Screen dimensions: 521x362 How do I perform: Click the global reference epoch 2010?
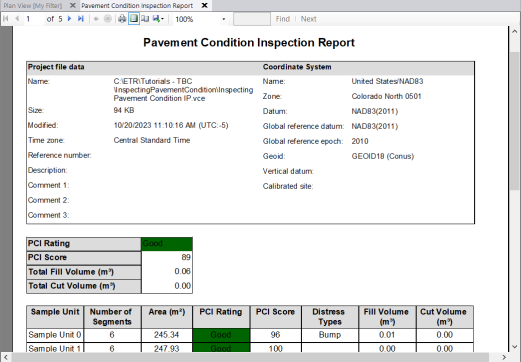[360, 141]
